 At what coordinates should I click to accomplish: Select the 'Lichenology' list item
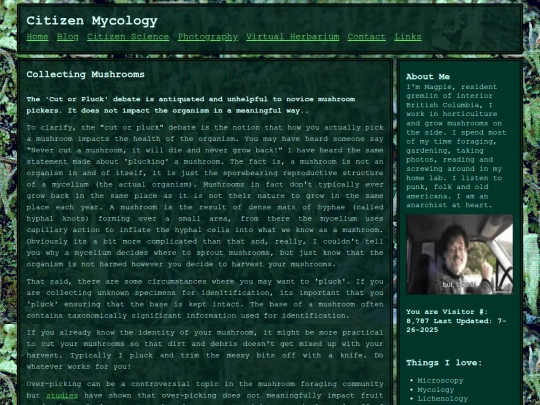click(443, 399)
